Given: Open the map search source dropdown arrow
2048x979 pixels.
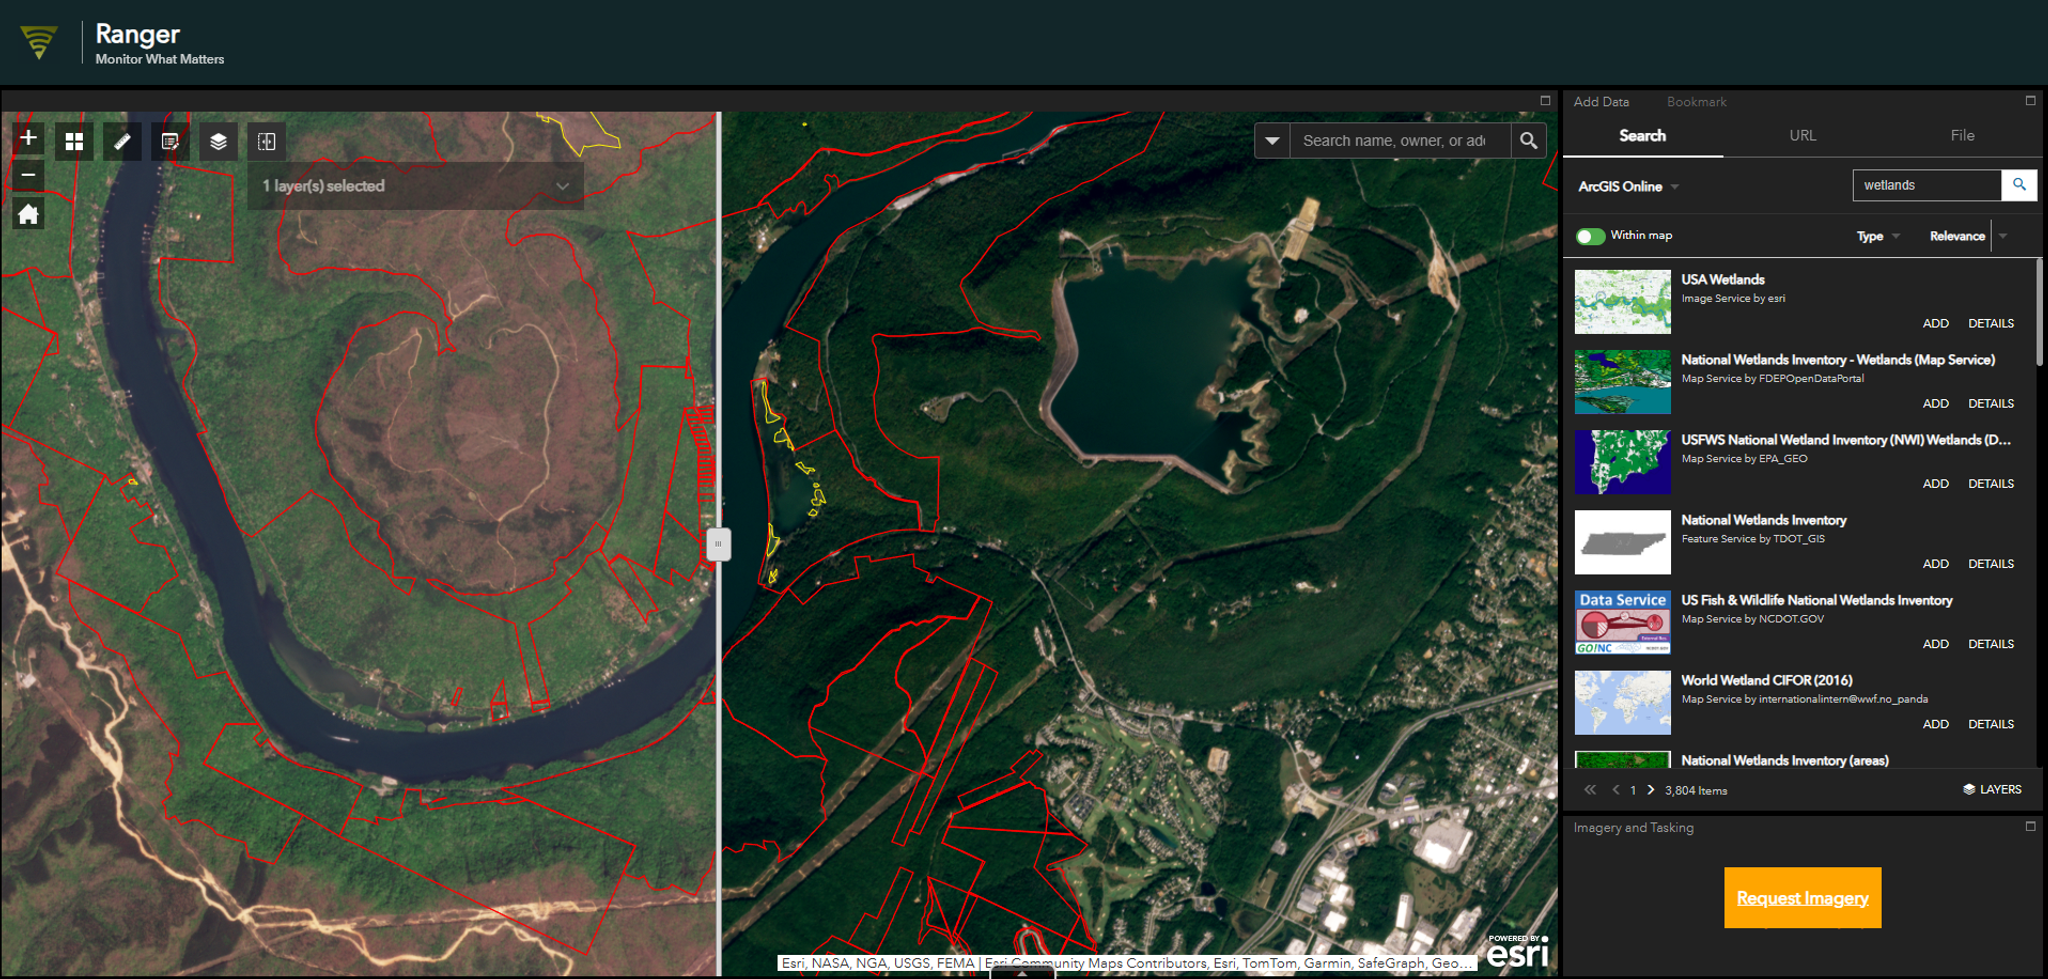Looking at the screenshot, I should tap(1272, 141).
